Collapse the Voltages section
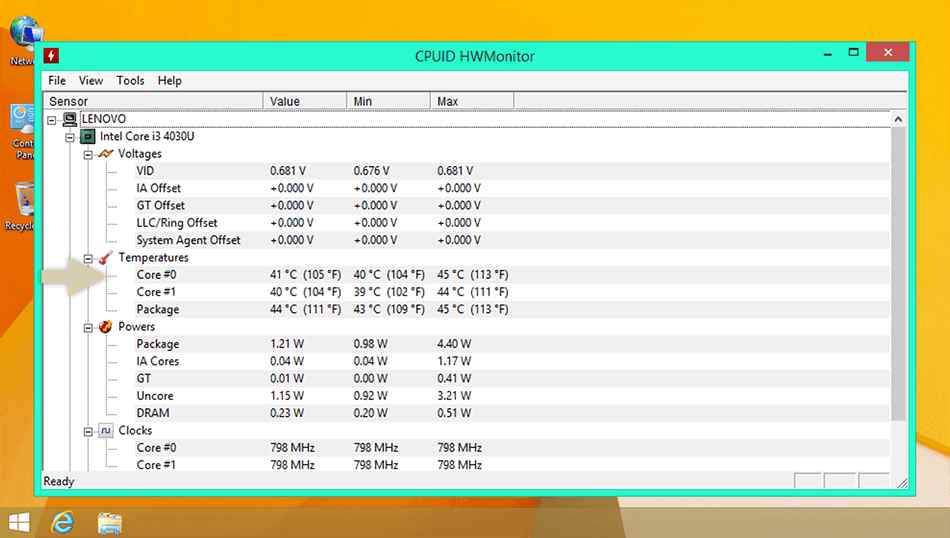The image size is (950, 538). point(88,154)
